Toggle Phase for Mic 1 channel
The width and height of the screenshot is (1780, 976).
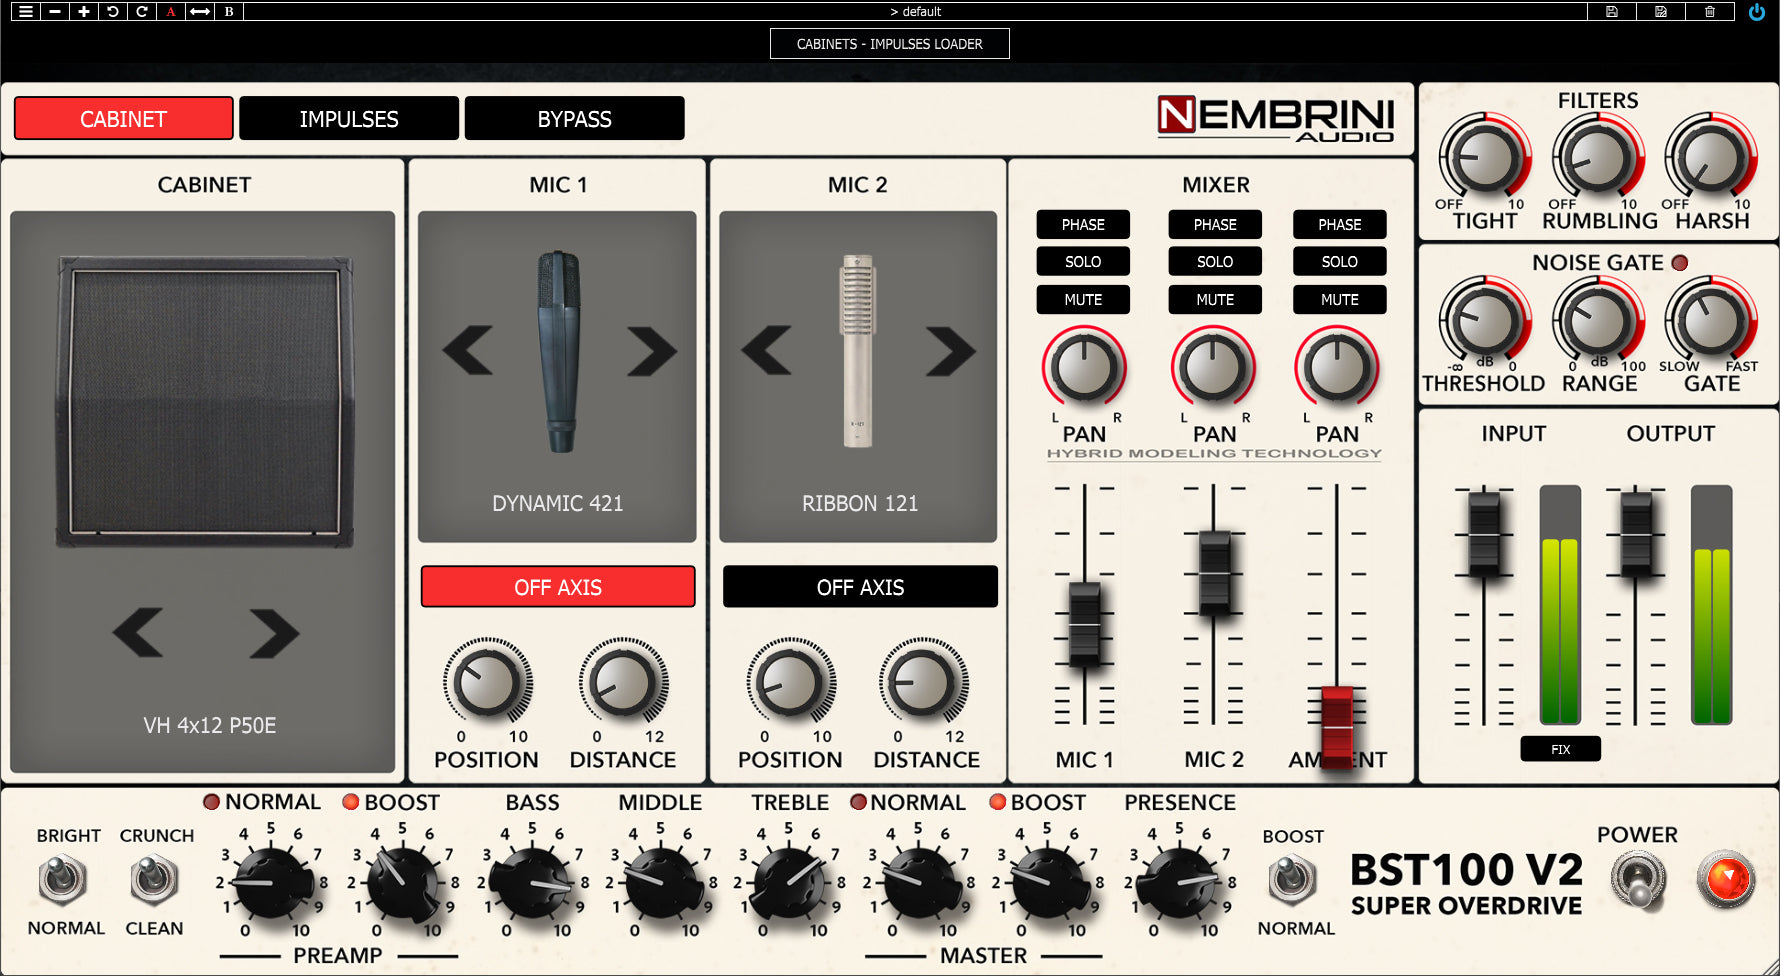tap(1083, 225)
